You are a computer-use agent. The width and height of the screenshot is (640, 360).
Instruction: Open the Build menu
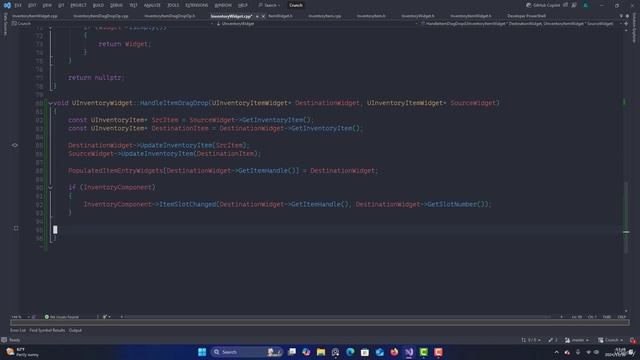click(98, 5)
